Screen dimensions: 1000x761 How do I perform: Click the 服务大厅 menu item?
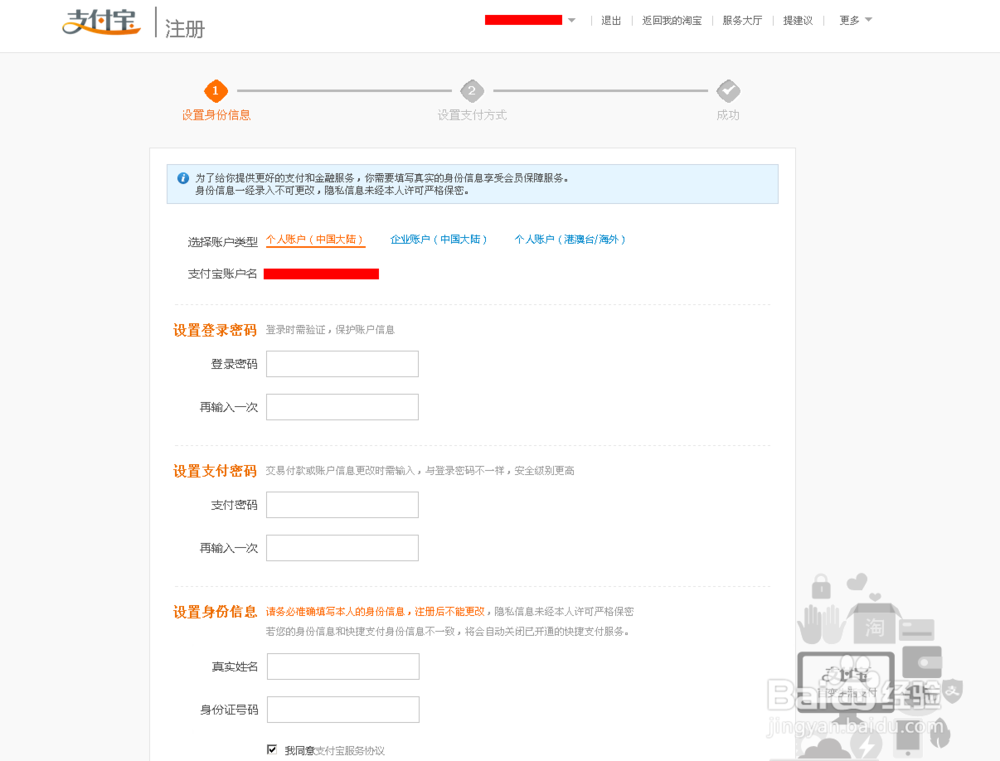[742, 20]
